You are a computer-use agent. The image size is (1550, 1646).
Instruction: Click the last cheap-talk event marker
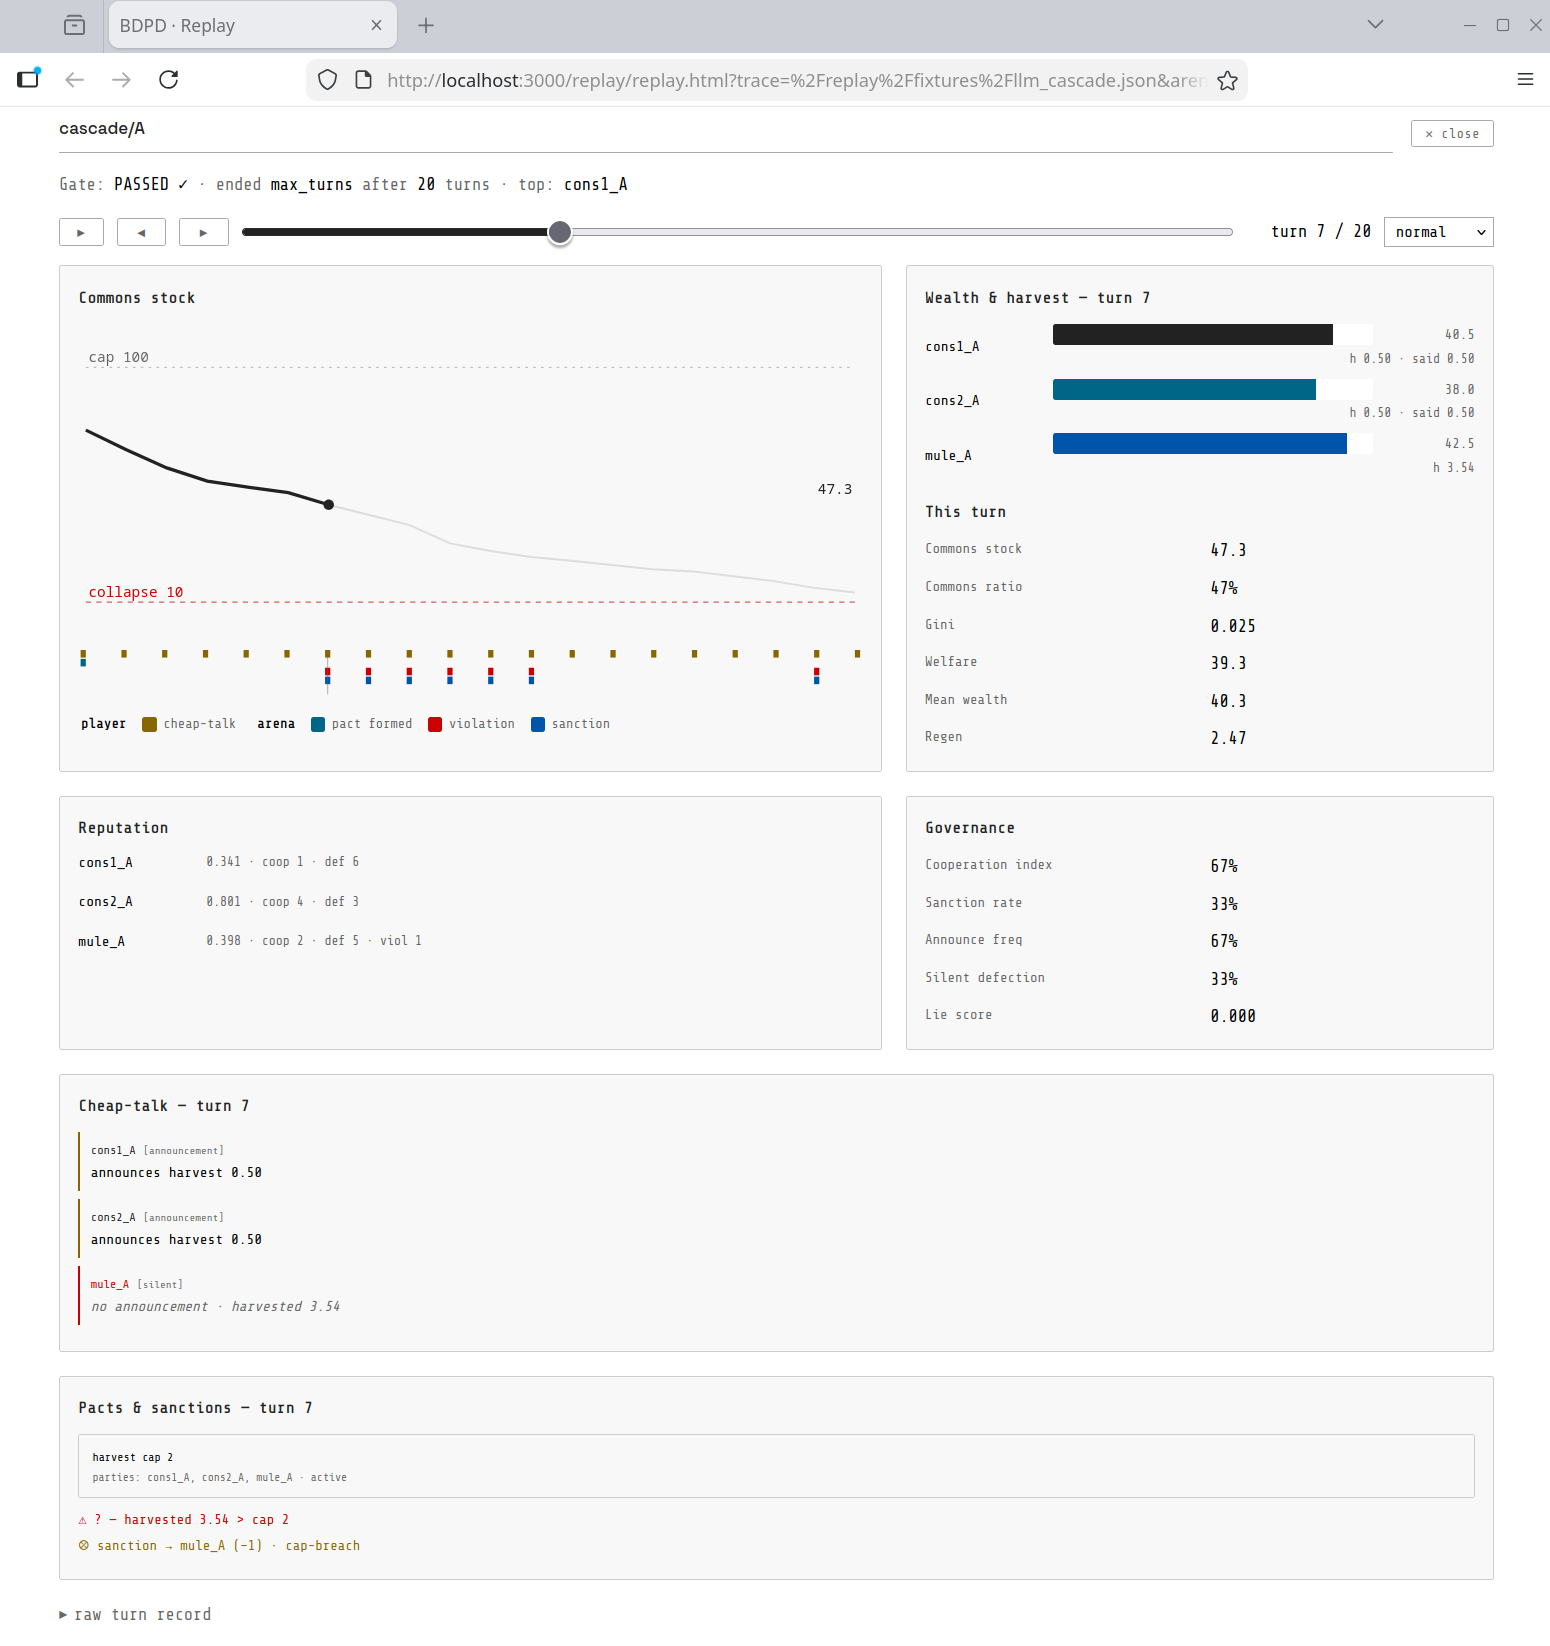coord(857,654)
